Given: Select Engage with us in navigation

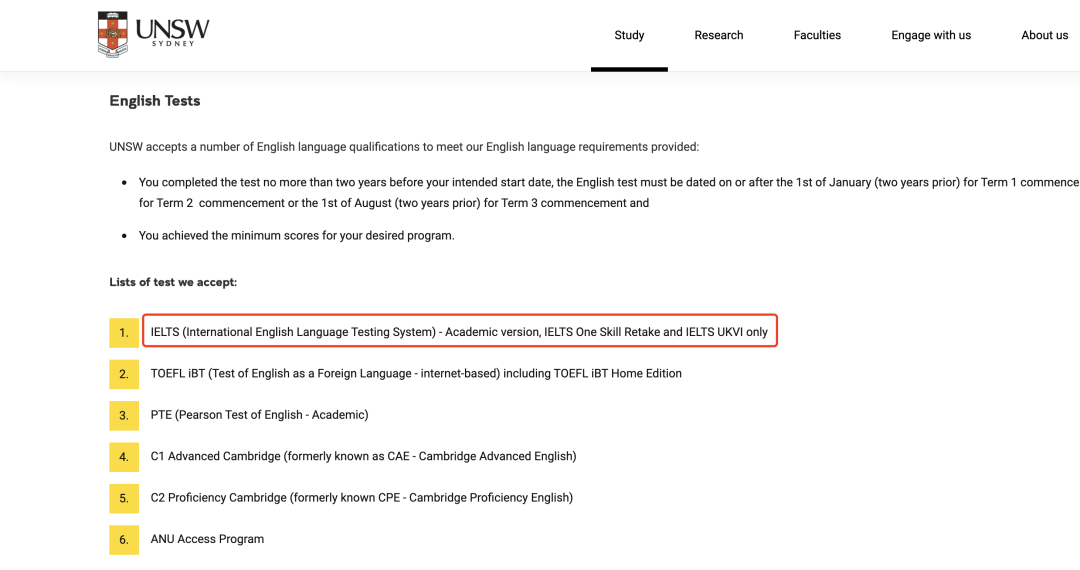Looking at the screenshot, I should coord(931,35).
